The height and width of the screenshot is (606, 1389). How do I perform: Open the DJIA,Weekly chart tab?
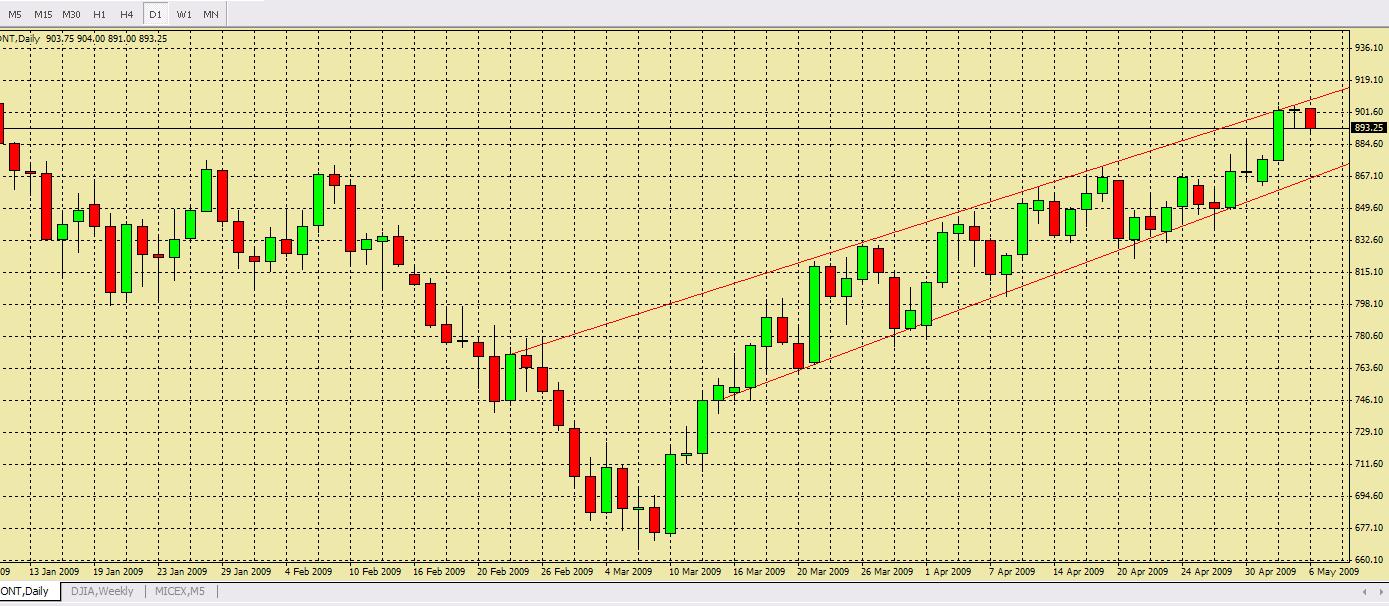click(x=101, y=591)
